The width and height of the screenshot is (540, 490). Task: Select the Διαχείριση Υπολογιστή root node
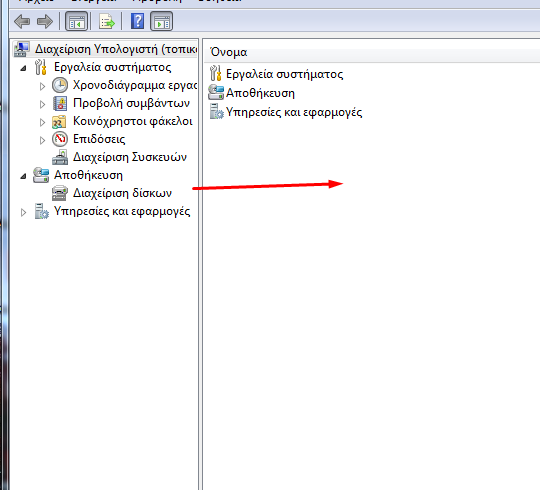(x=116, y=49)
